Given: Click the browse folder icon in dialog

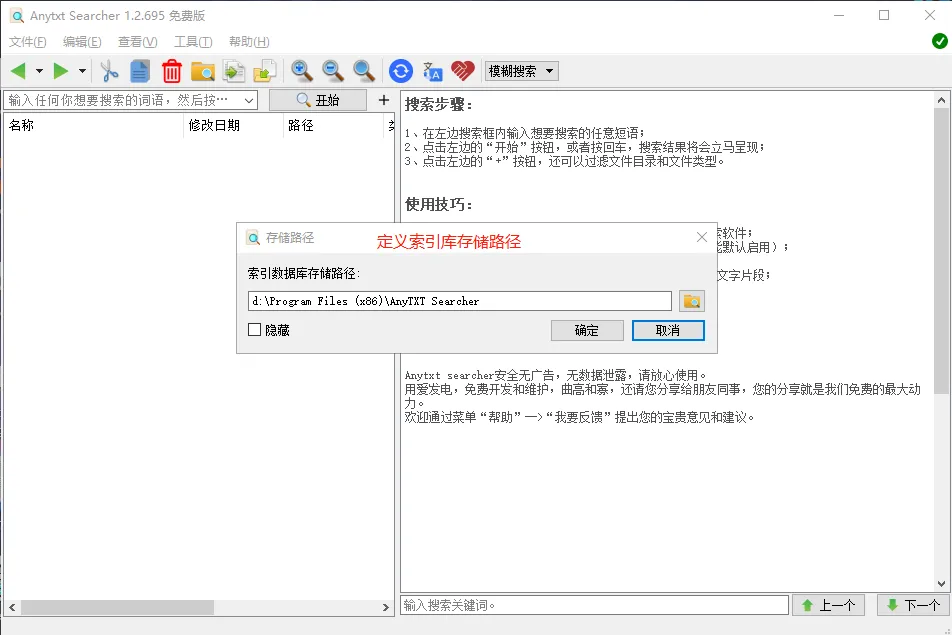Looking at the screenshot, I should point(692,301).
